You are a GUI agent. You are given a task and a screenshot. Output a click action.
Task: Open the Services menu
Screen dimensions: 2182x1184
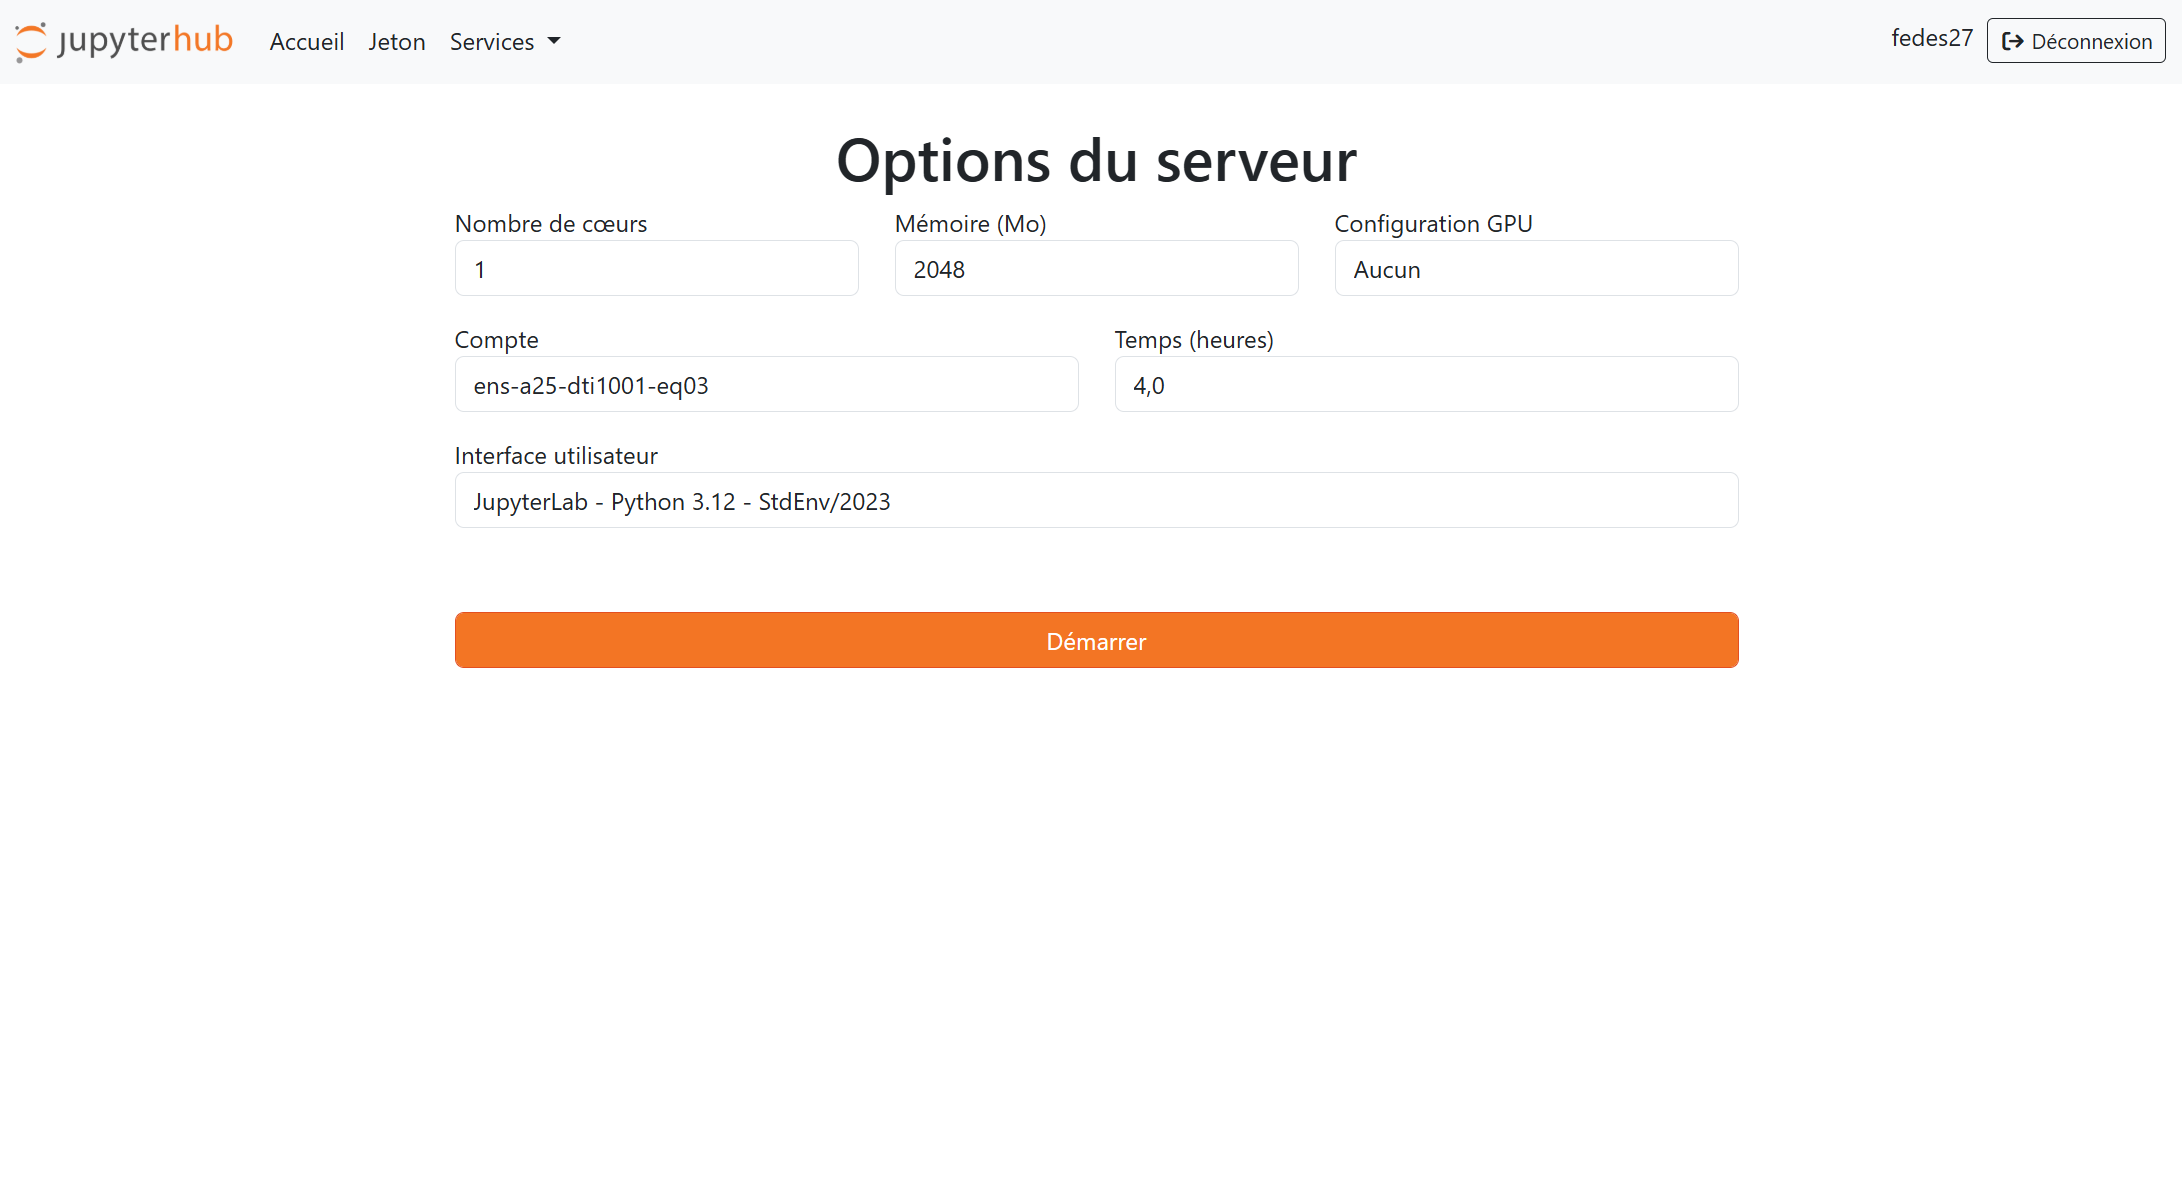click(x=492, y=41)
